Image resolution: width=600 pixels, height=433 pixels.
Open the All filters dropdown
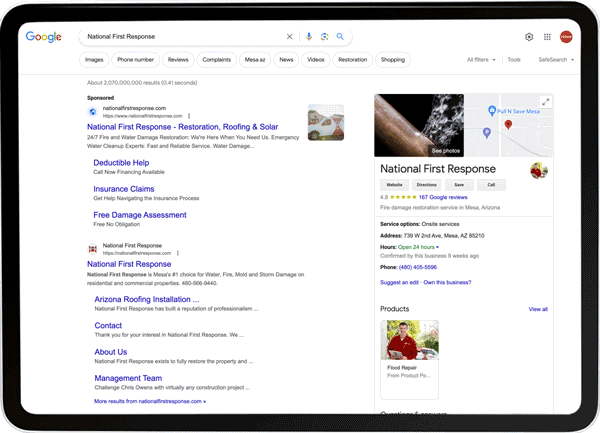point(481,60)
